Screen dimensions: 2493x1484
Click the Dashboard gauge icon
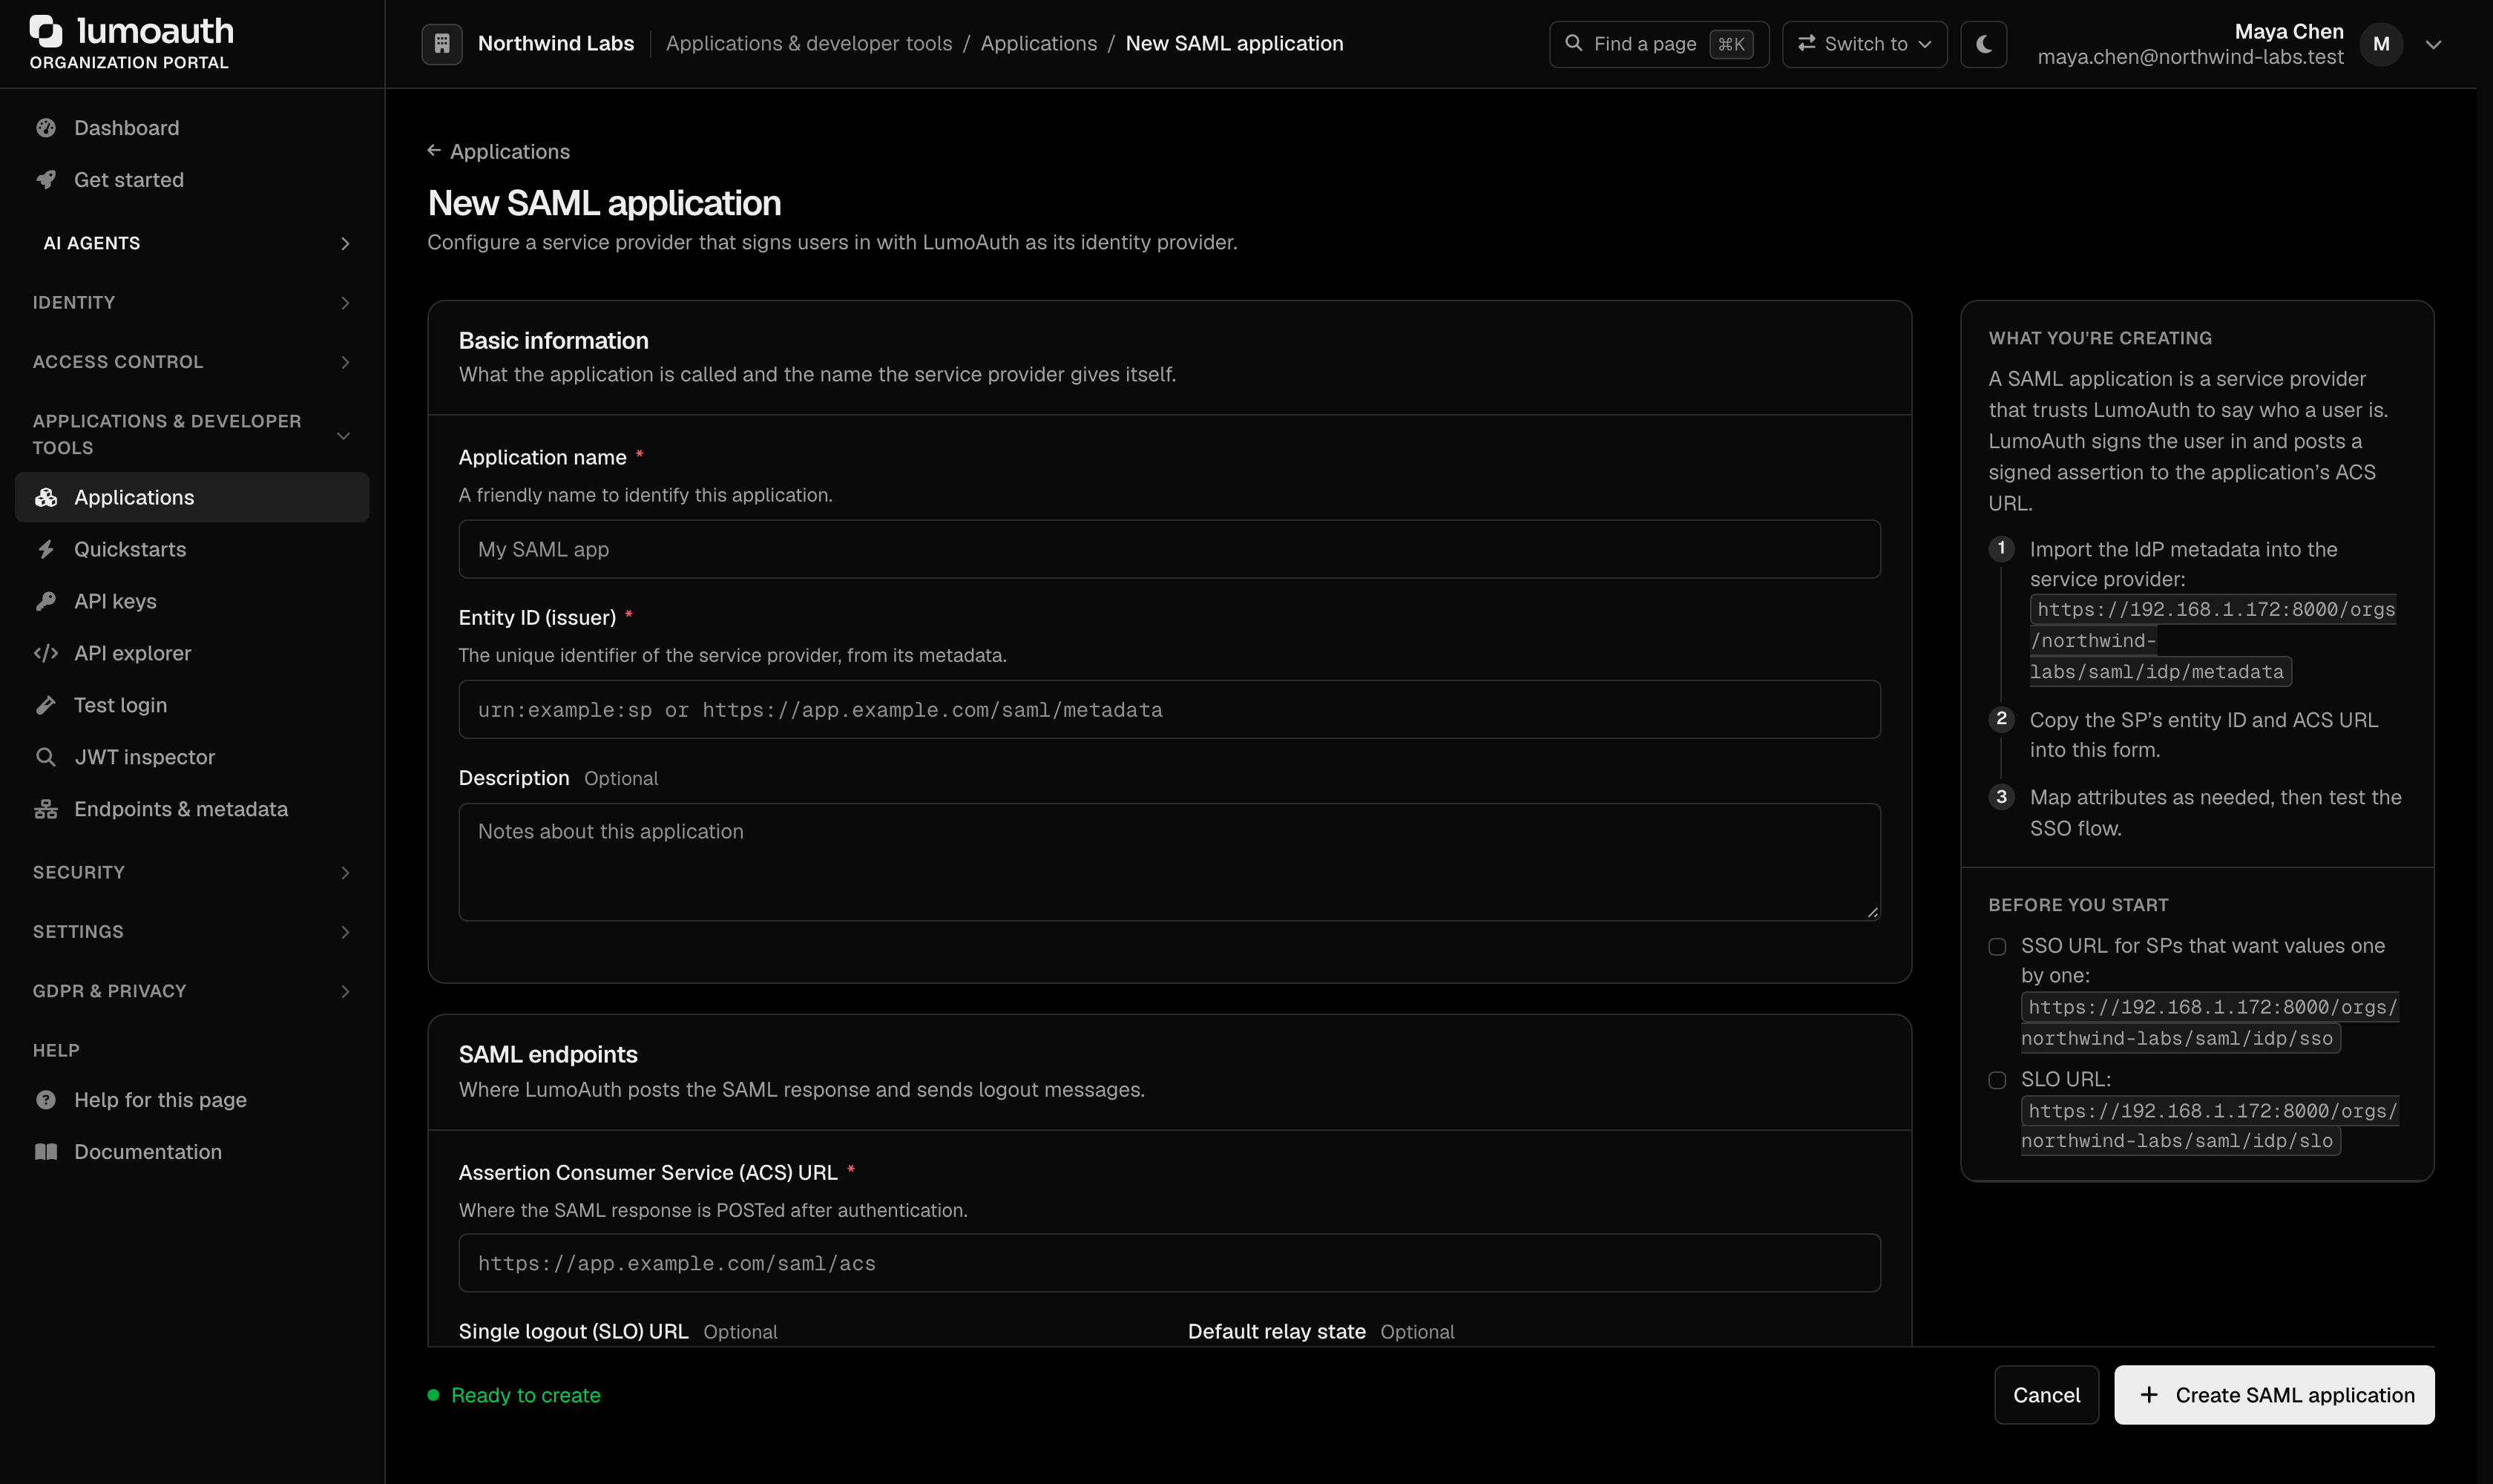point(46,128)
